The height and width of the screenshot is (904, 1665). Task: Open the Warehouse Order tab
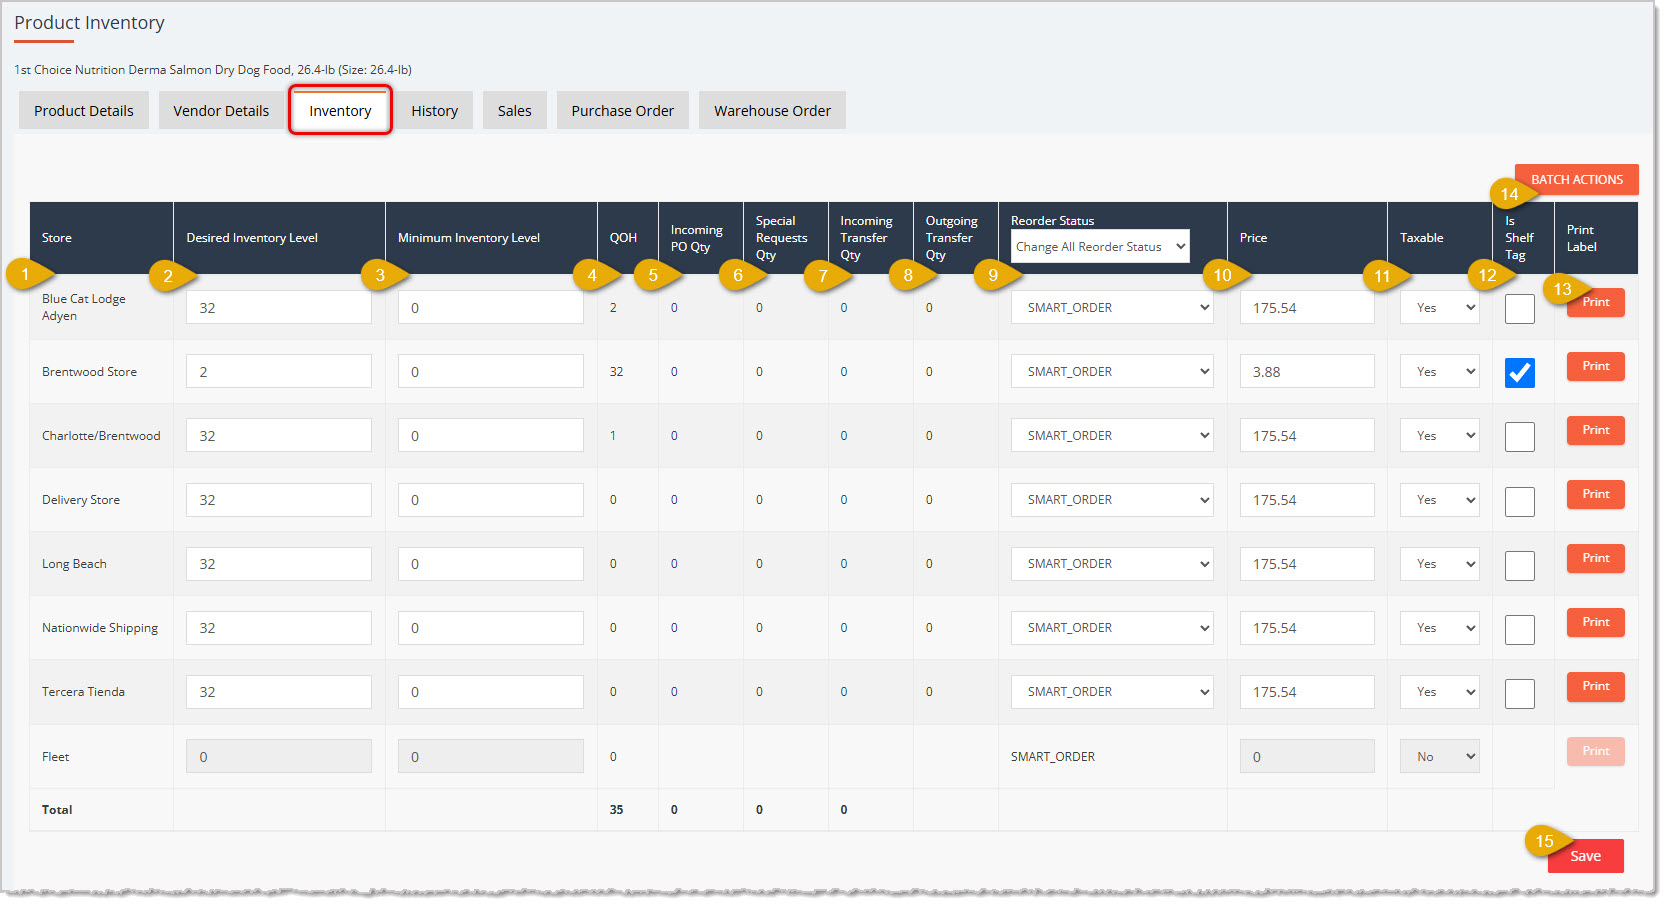pos(773,111)
